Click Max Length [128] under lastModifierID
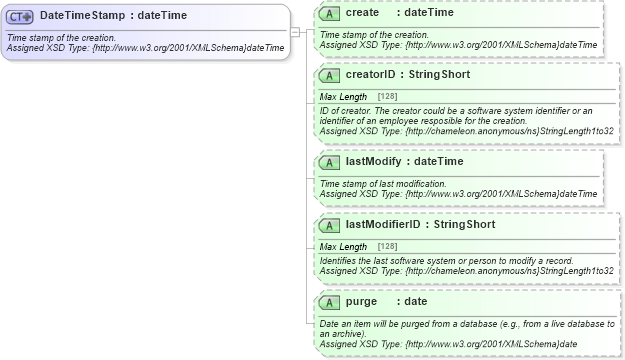The width and height of the screenshot is (625, 360). [358, 247]
